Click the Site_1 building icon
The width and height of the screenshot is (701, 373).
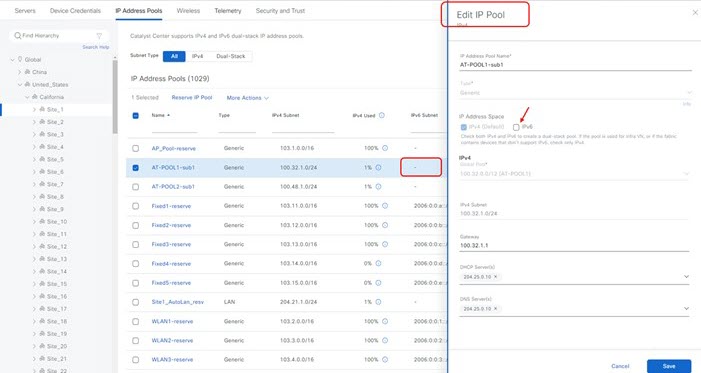point(42,110)
